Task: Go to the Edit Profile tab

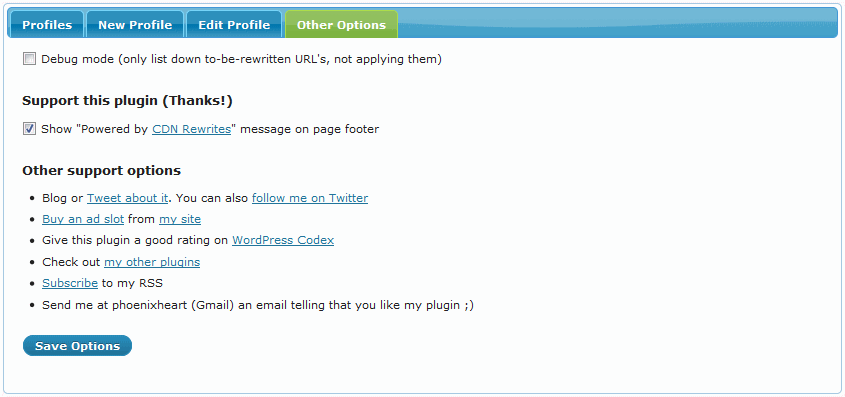Action: click(234, 25)
